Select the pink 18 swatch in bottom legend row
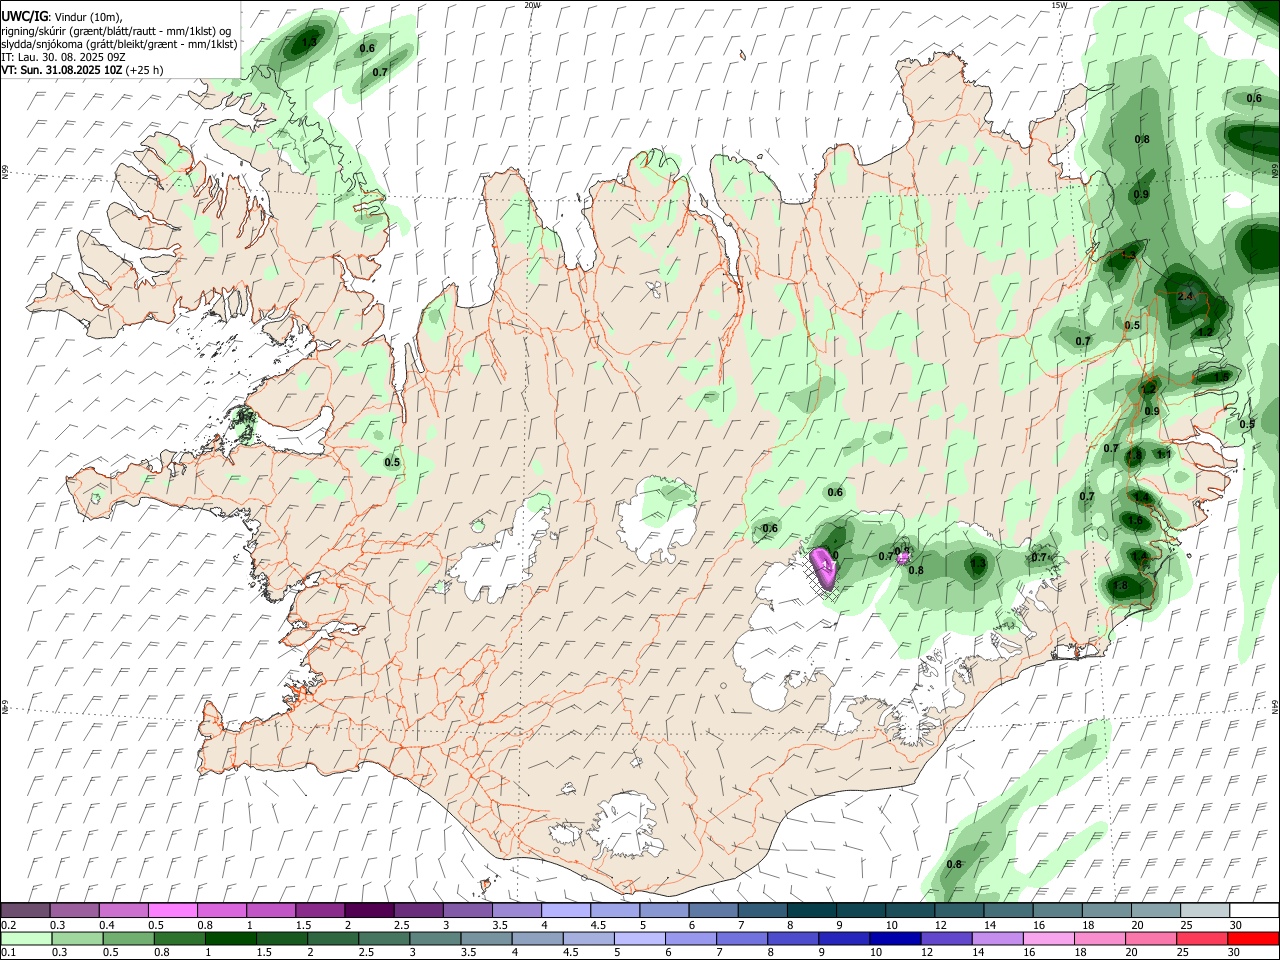Screen dimensions: 1280x960 (x=1100, y=938)
